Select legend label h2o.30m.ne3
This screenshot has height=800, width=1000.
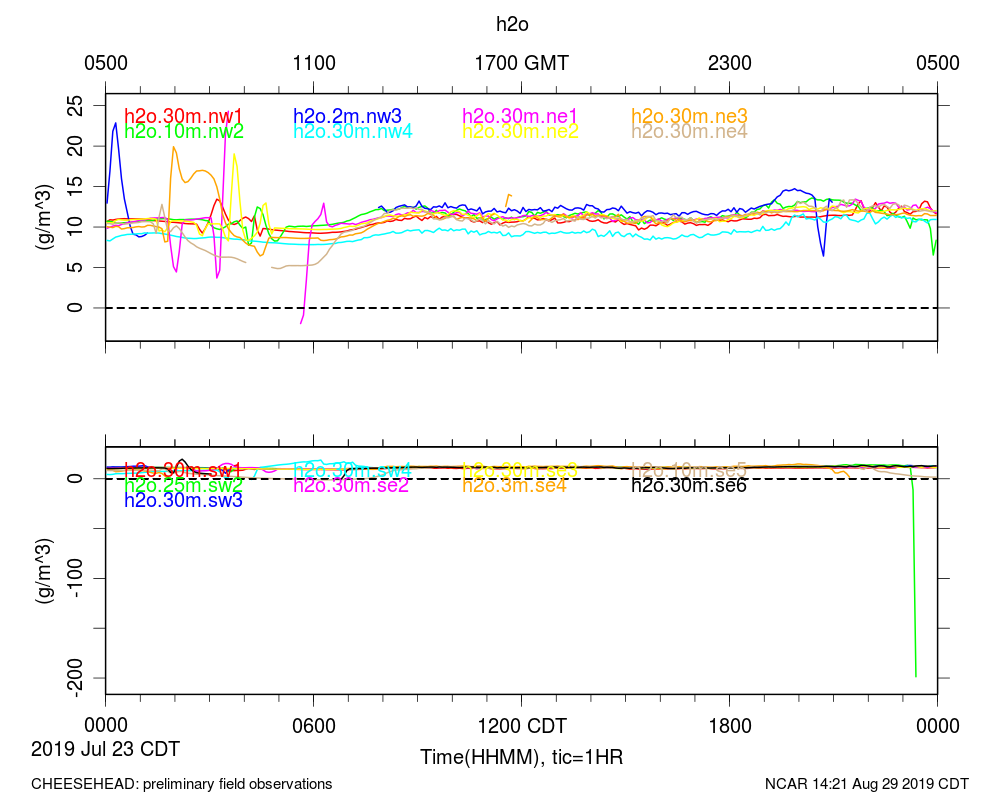pos(689,116)
